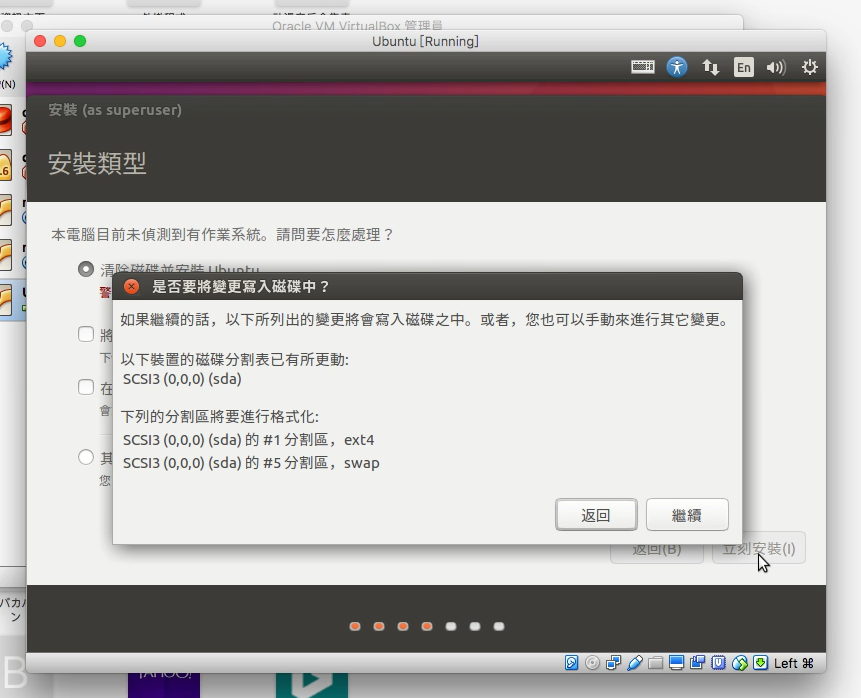Click the 立刻安裝(I) install button
861x698 pixels.
pos(758,548)
